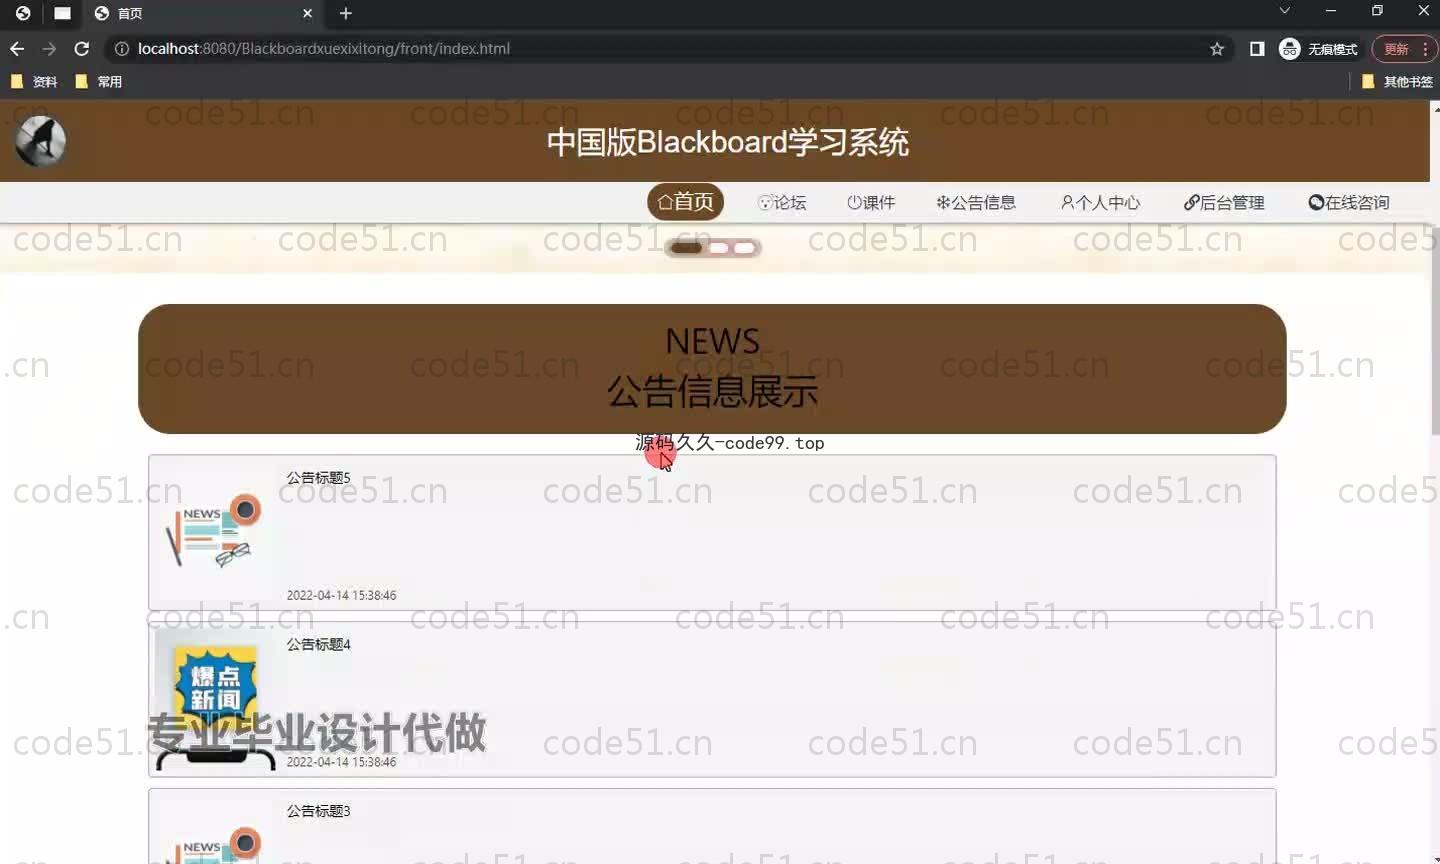The image size is (1440, 864).
Task: Click the incognito mode (无痕模式) icon
Action: 1290,48
